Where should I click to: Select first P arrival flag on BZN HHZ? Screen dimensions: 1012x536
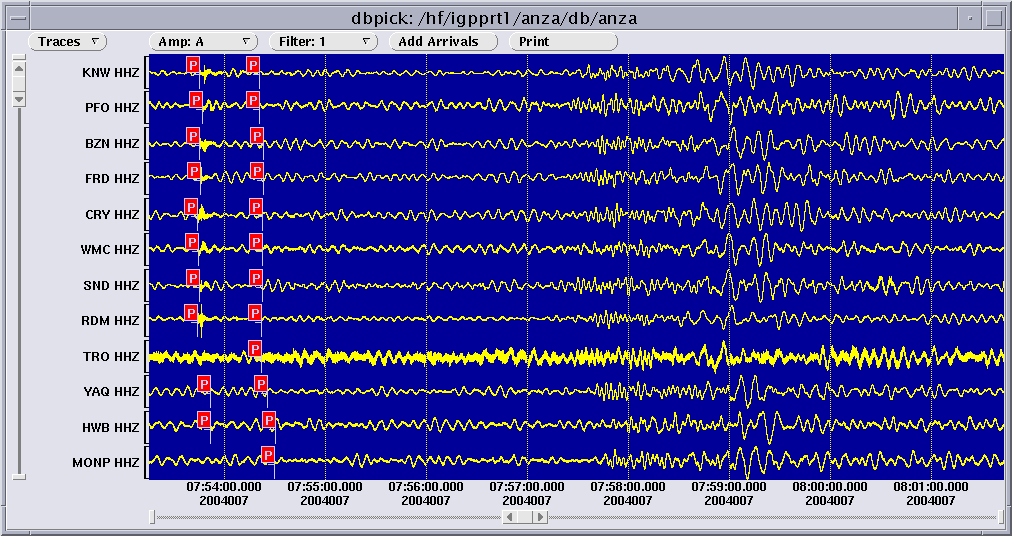click(x=193, y=136)
